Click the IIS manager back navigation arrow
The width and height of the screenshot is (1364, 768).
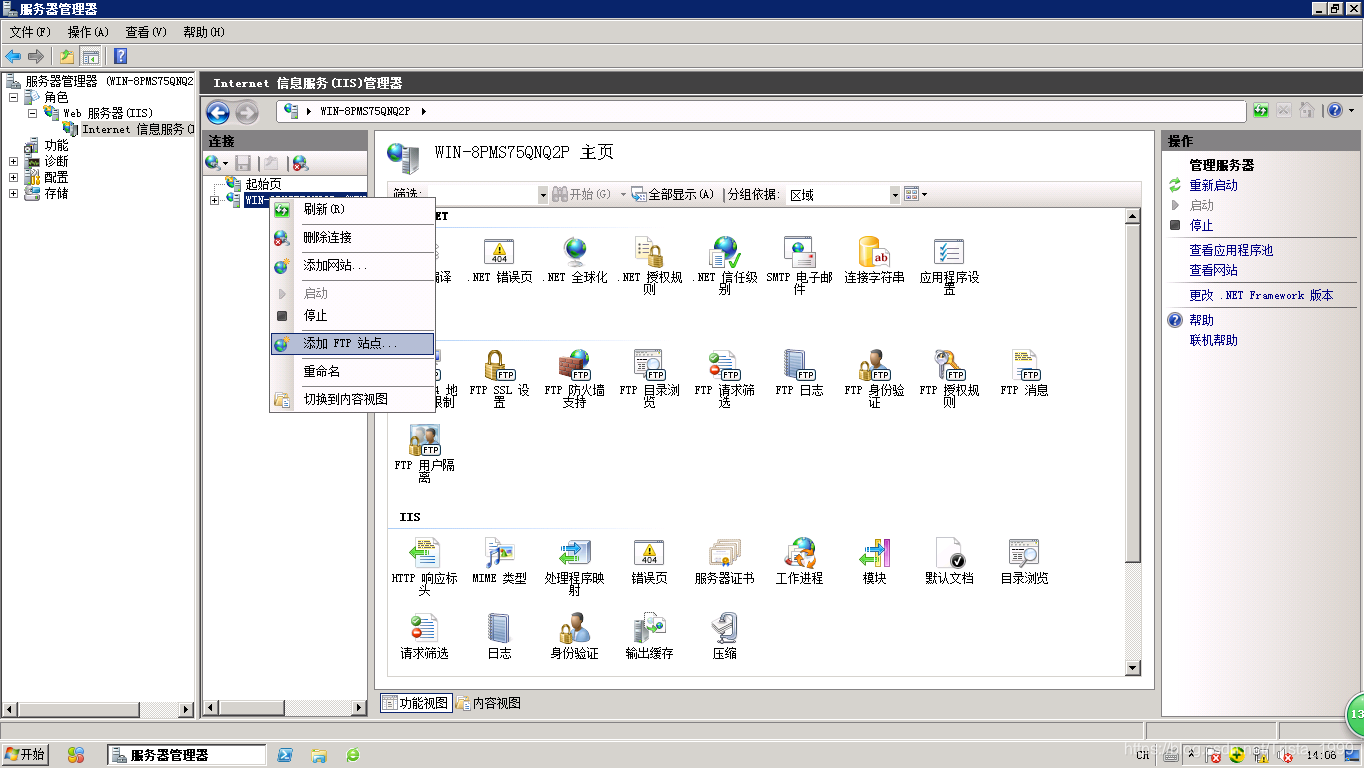point(218,112)
